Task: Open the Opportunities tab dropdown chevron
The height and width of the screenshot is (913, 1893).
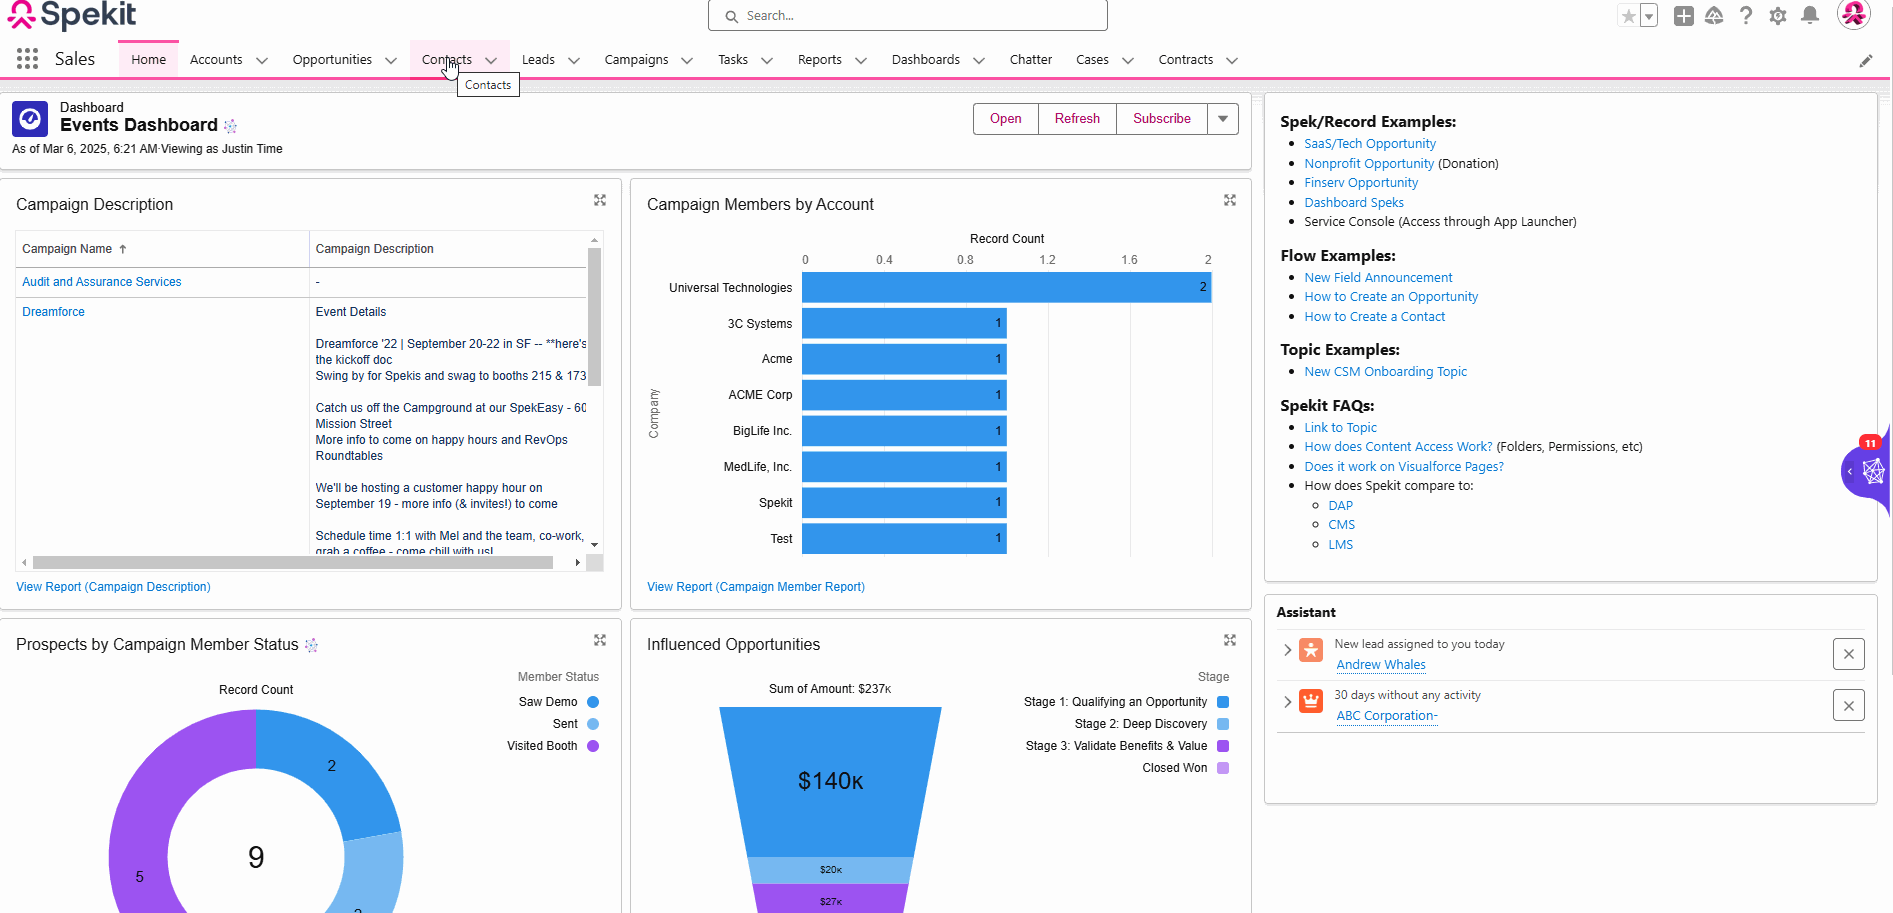Action: click(x=391, y=60)
